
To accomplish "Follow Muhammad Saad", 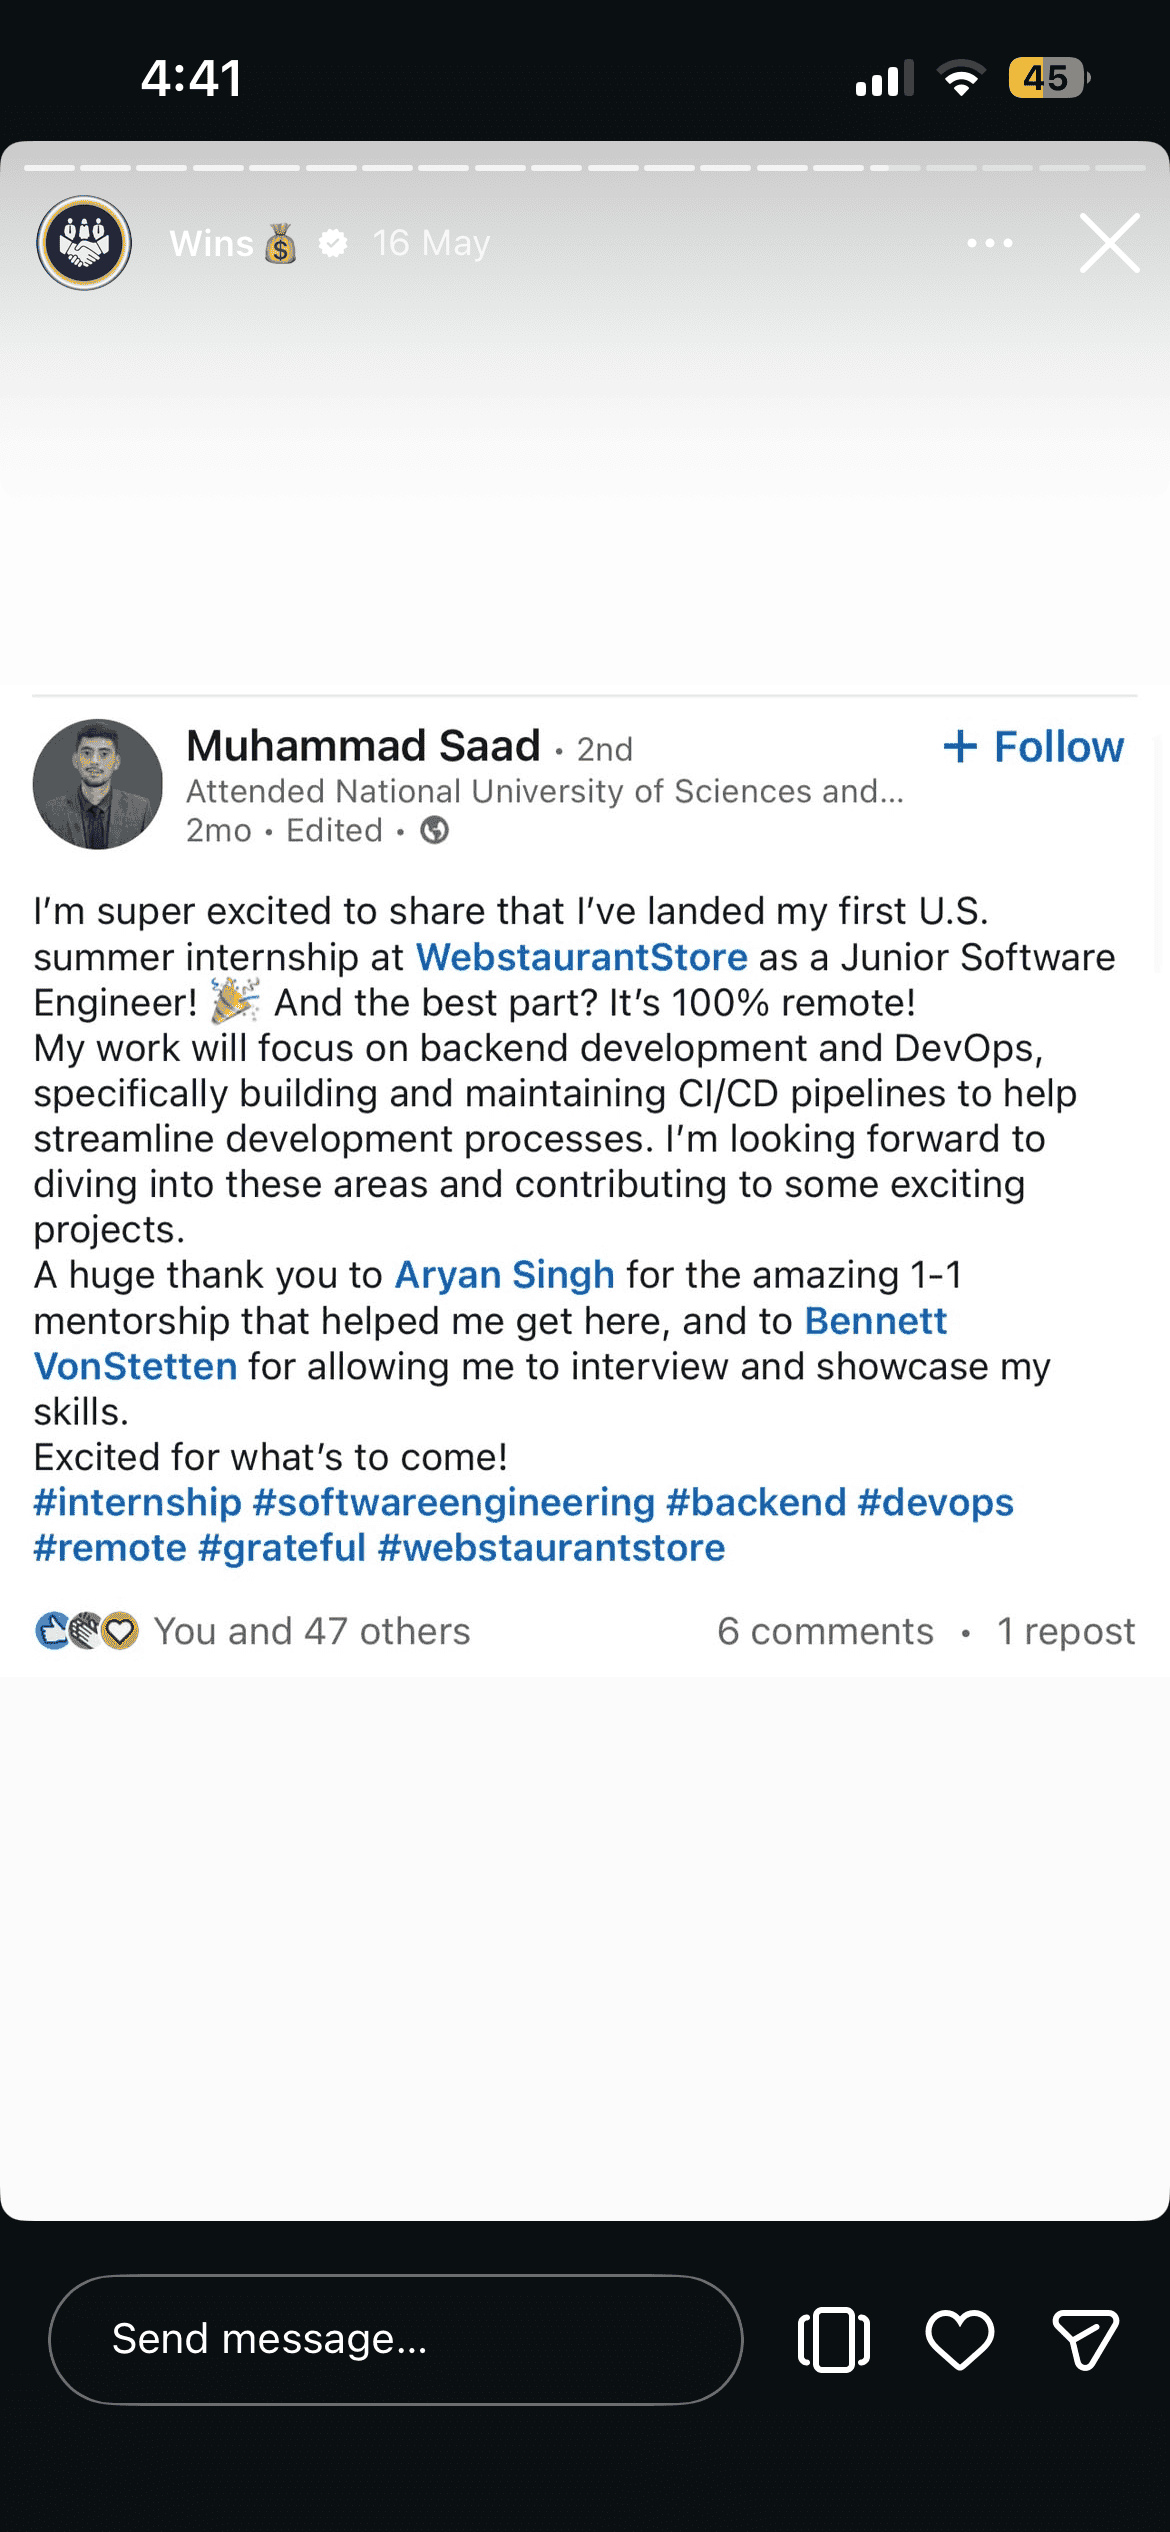I will click(1033, 747).
